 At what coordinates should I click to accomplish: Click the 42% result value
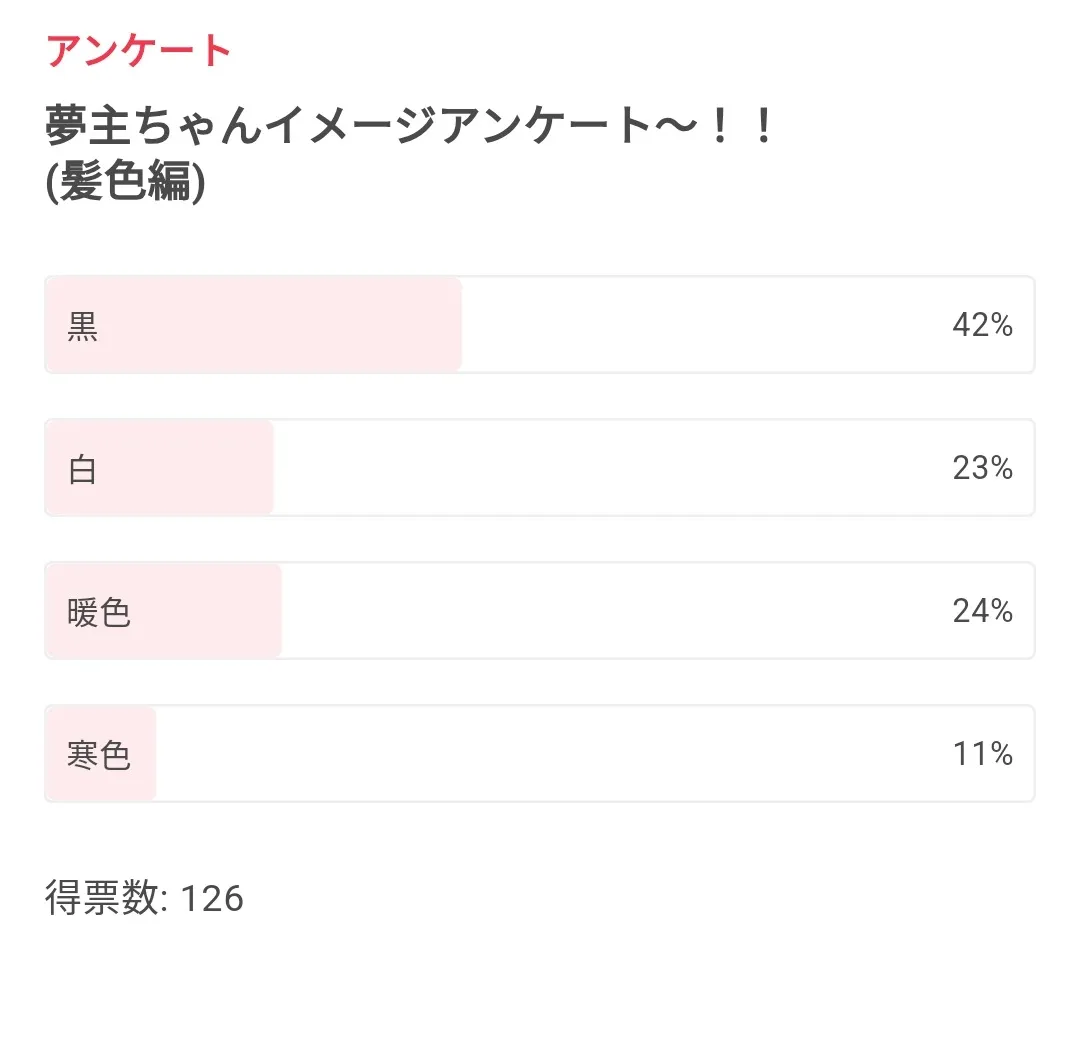coord(982,325)
